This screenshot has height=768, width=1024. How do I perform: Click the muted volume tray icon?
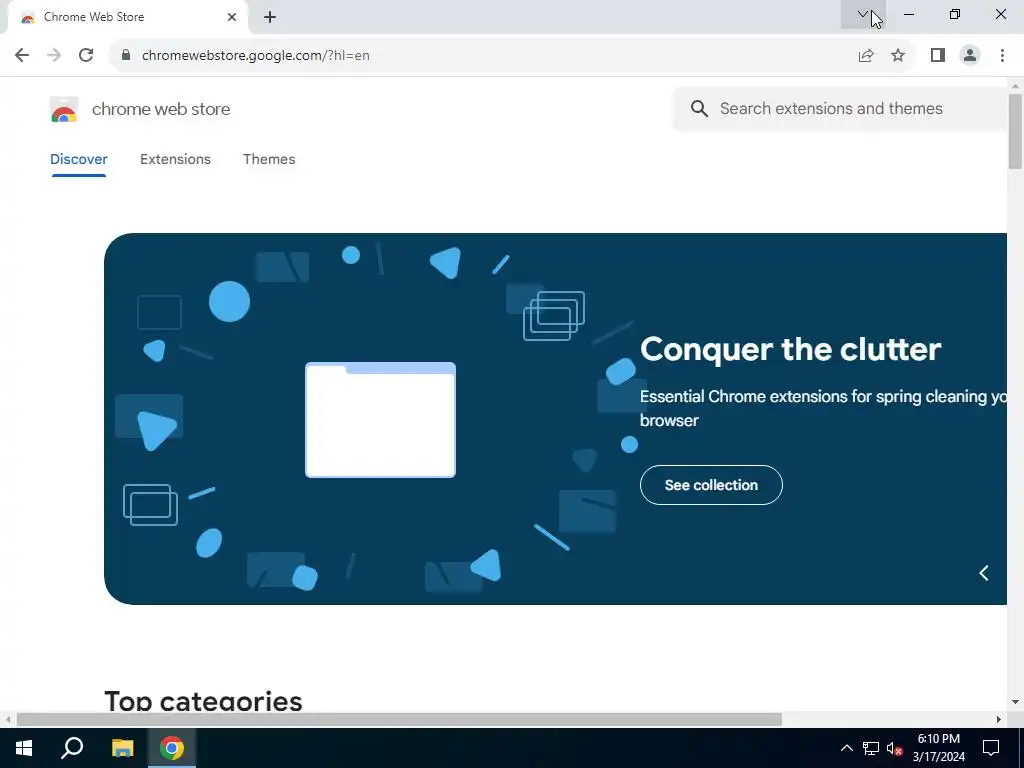[894, 748]
